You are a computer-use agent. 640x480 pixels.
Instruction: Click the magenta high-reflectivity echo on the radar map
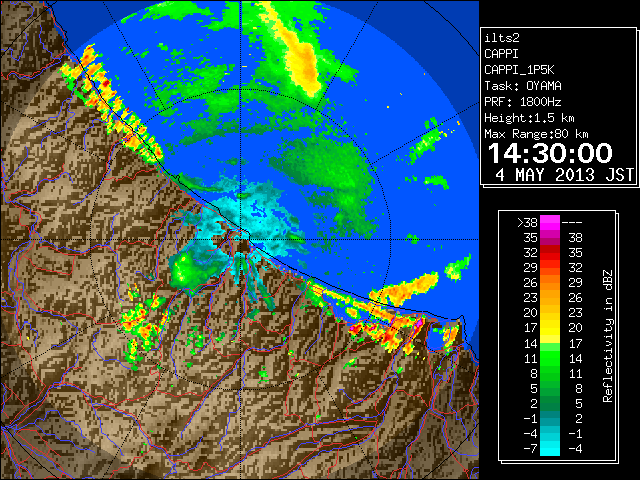(x=419, y=324)
